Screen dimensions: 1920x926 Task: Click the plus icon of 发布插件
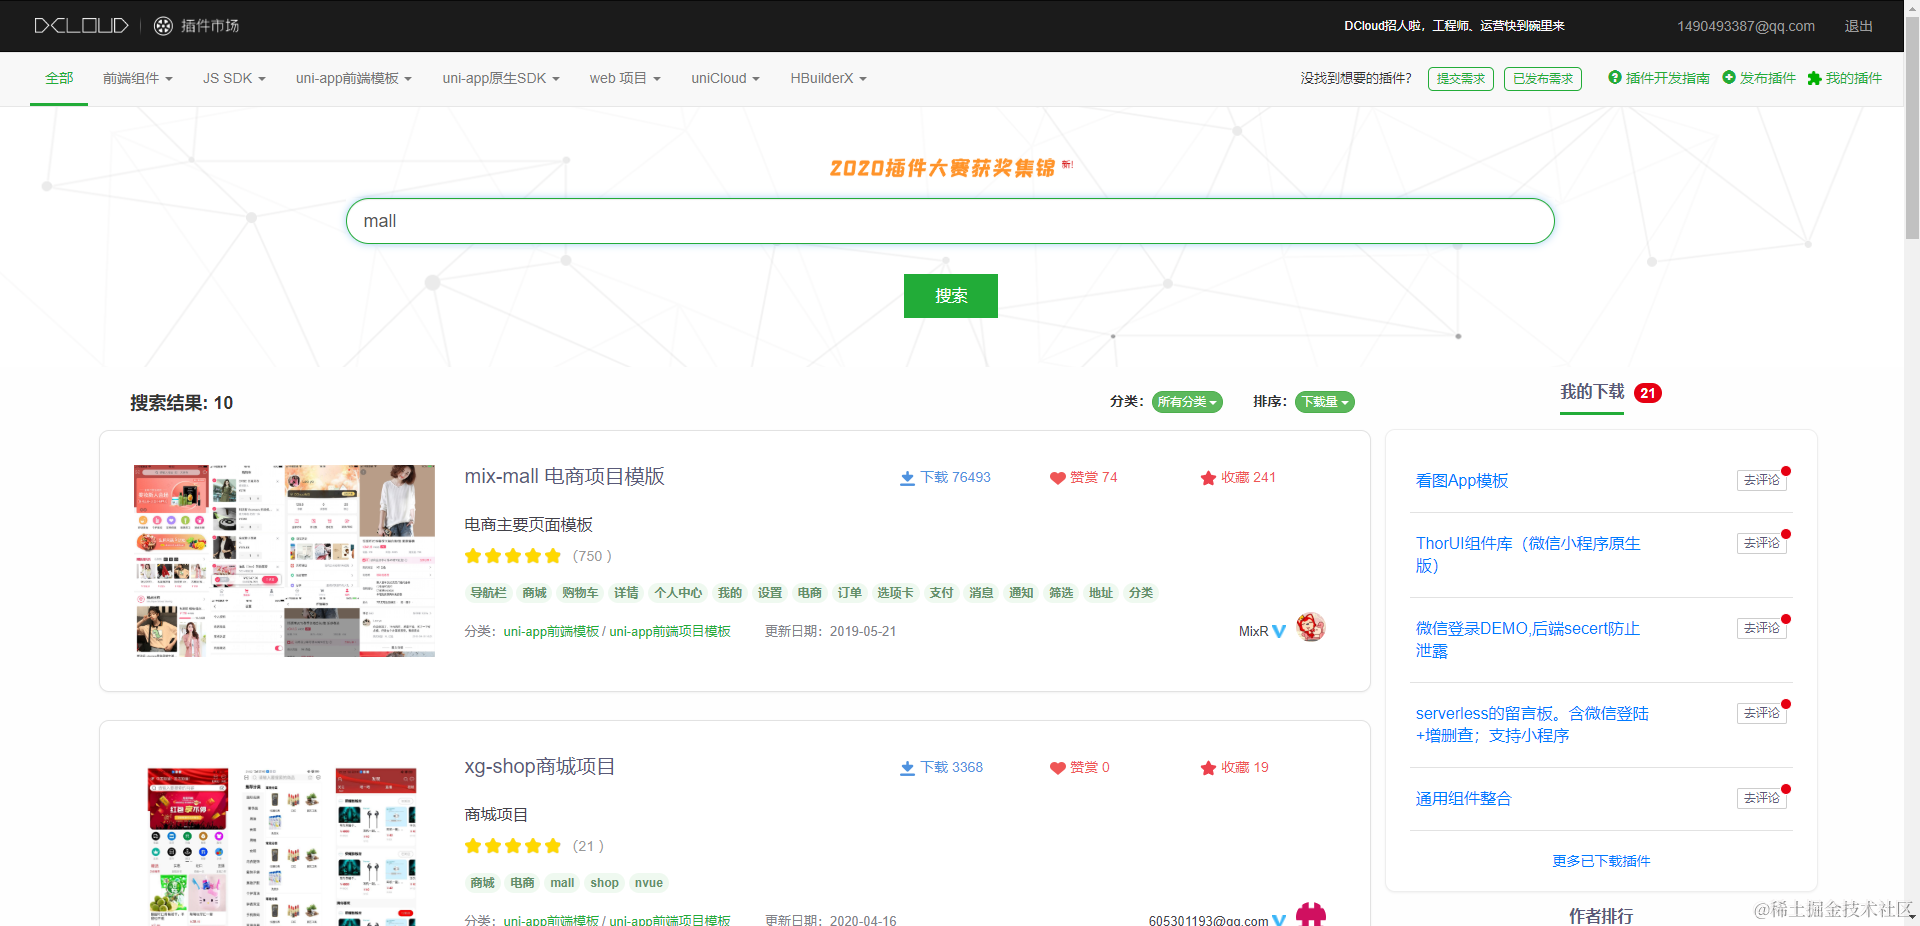1729,77
